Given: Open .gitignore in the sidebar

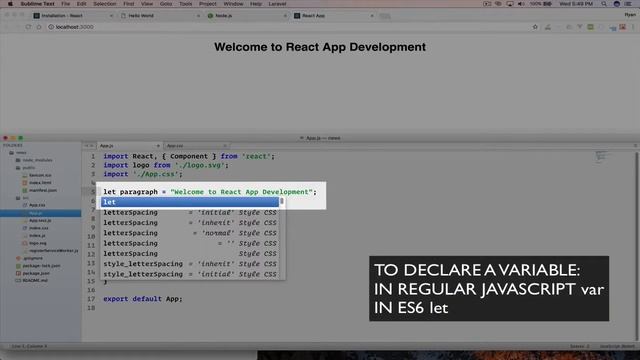Looking at the screenshot, I should (32, 258).
